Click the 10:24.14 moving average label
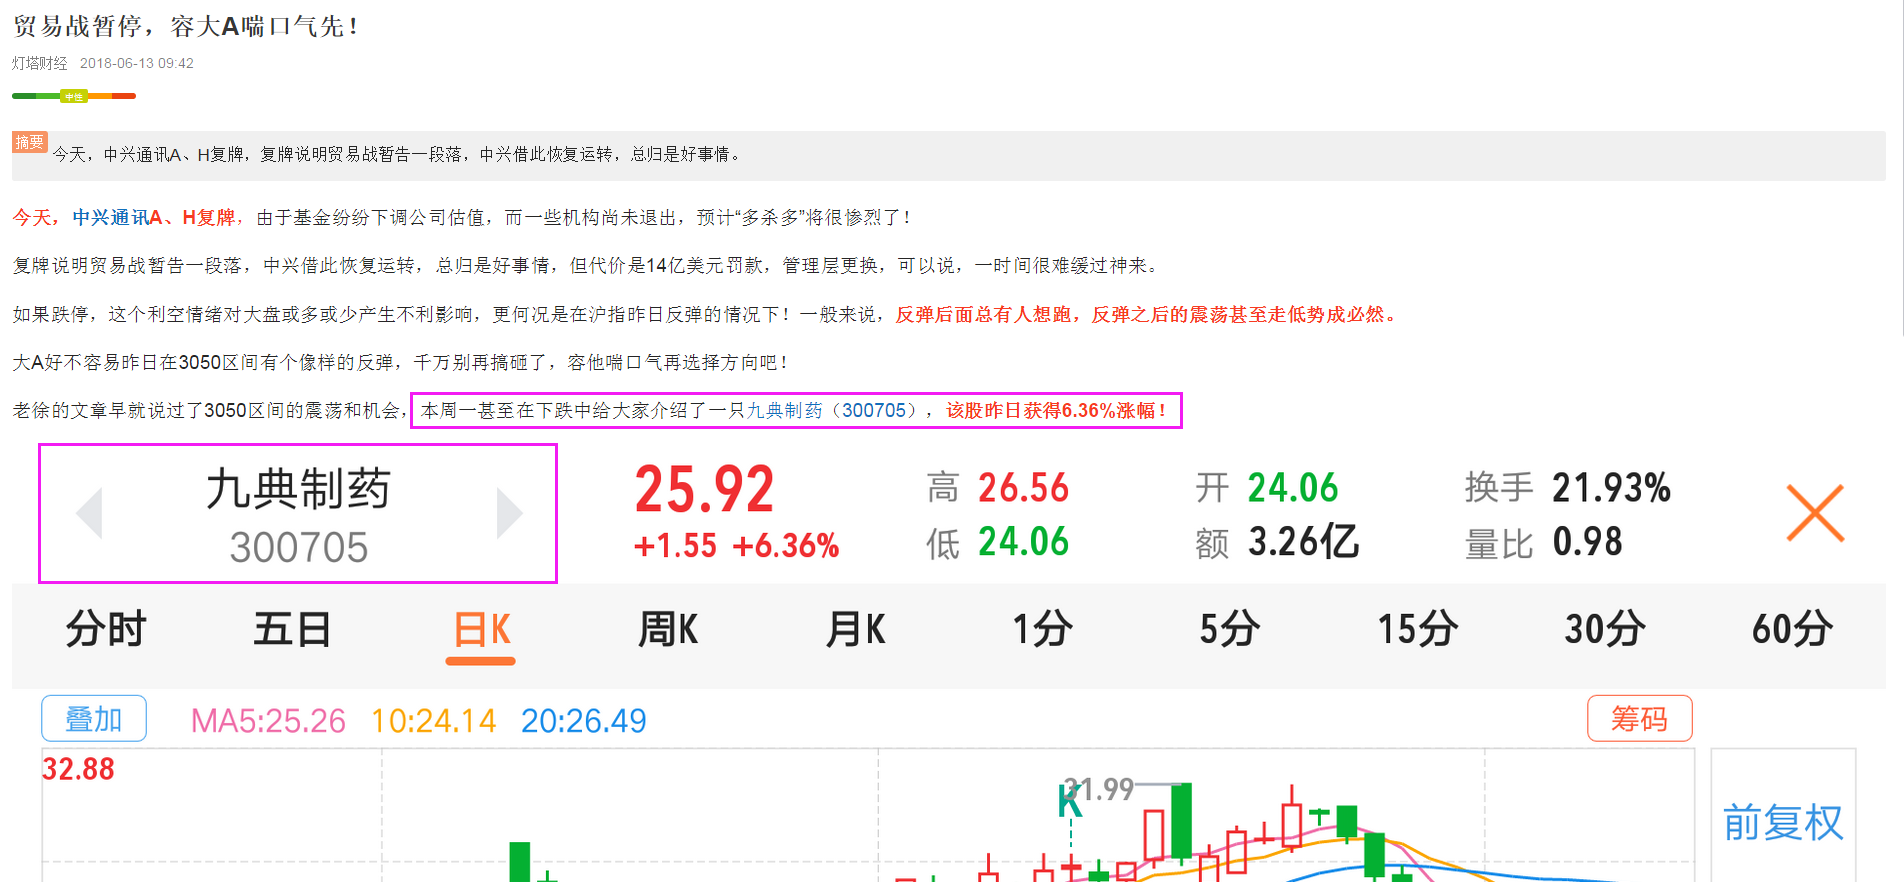Screen dimensions: 1904x882 pyautogui.click(x=433, y=720)
